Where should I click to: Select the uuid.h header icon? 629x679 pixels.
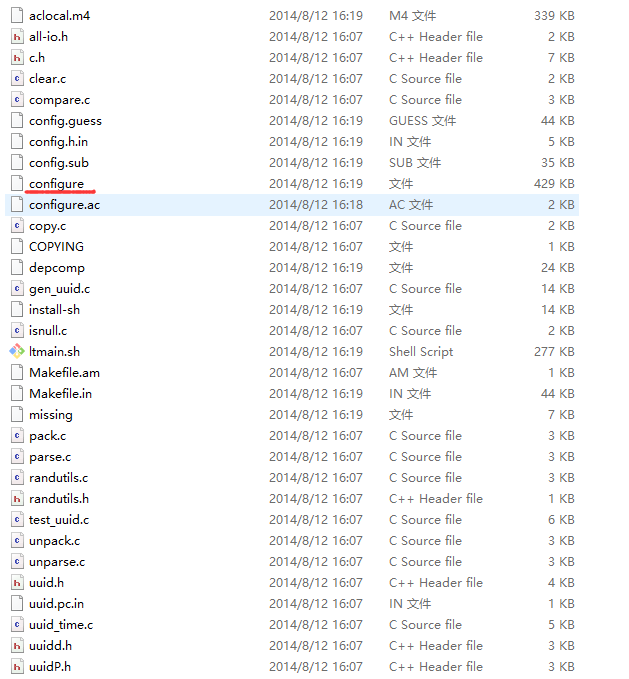17,583
